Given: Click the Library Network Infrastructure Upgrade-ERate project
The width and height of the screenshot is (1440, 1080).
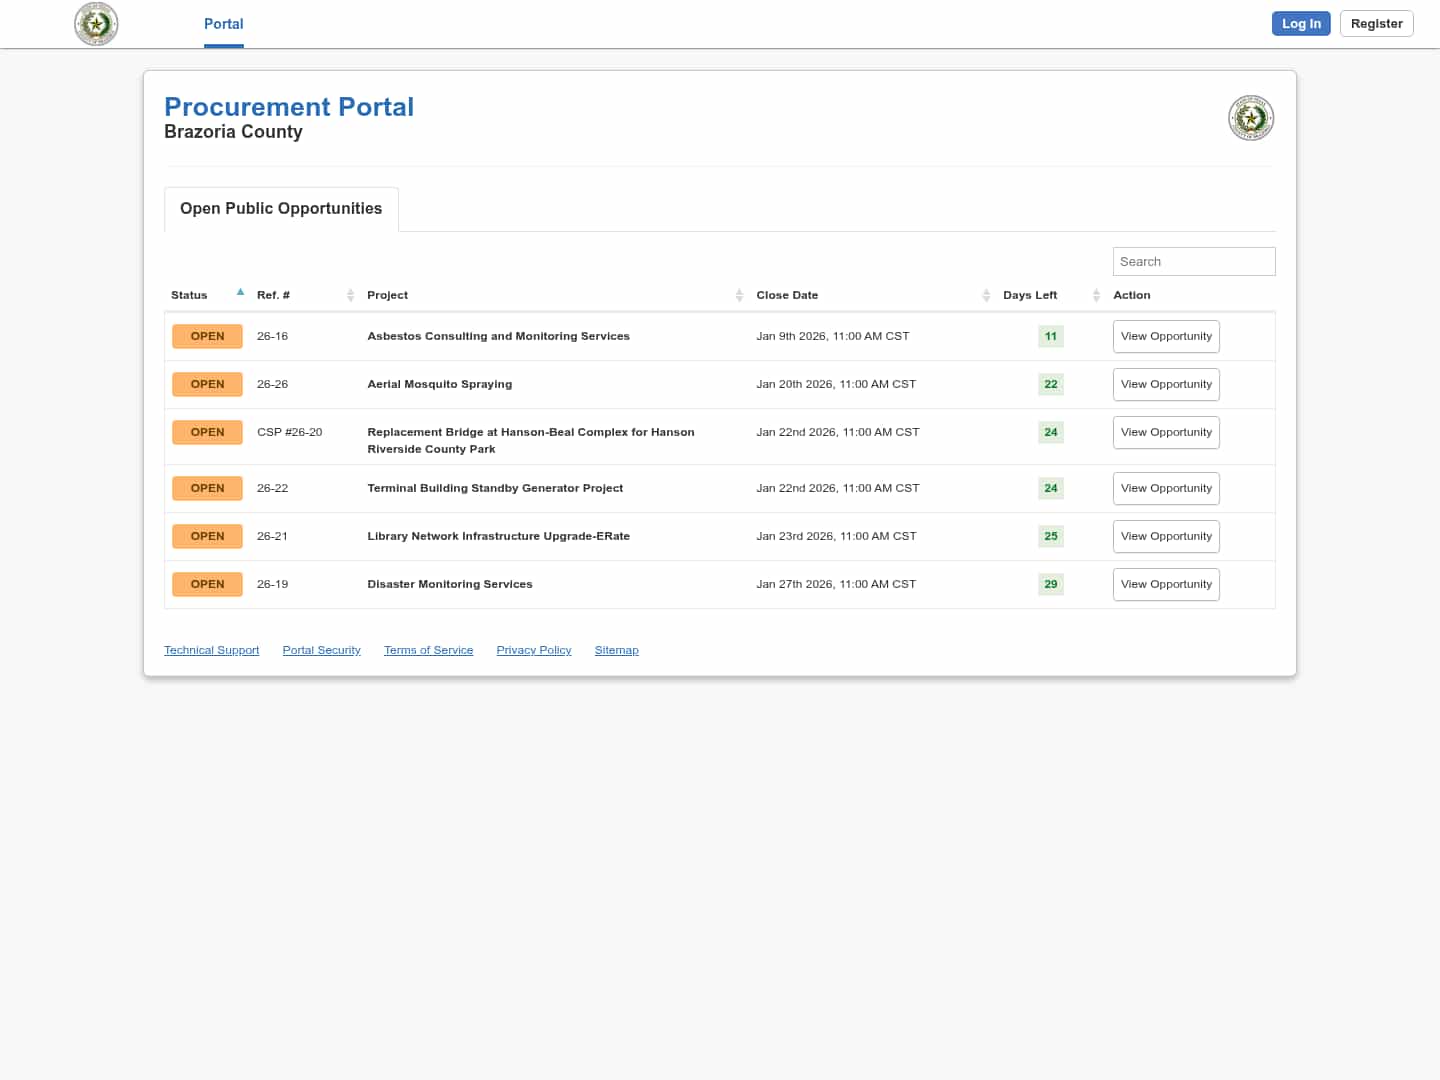Looking at the screenshot, I should click(498, 537).
